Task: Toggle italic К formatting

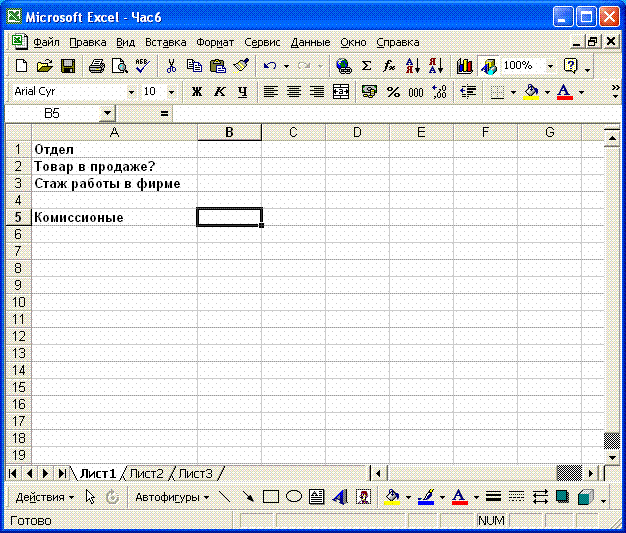Action: tap(219, 92)
